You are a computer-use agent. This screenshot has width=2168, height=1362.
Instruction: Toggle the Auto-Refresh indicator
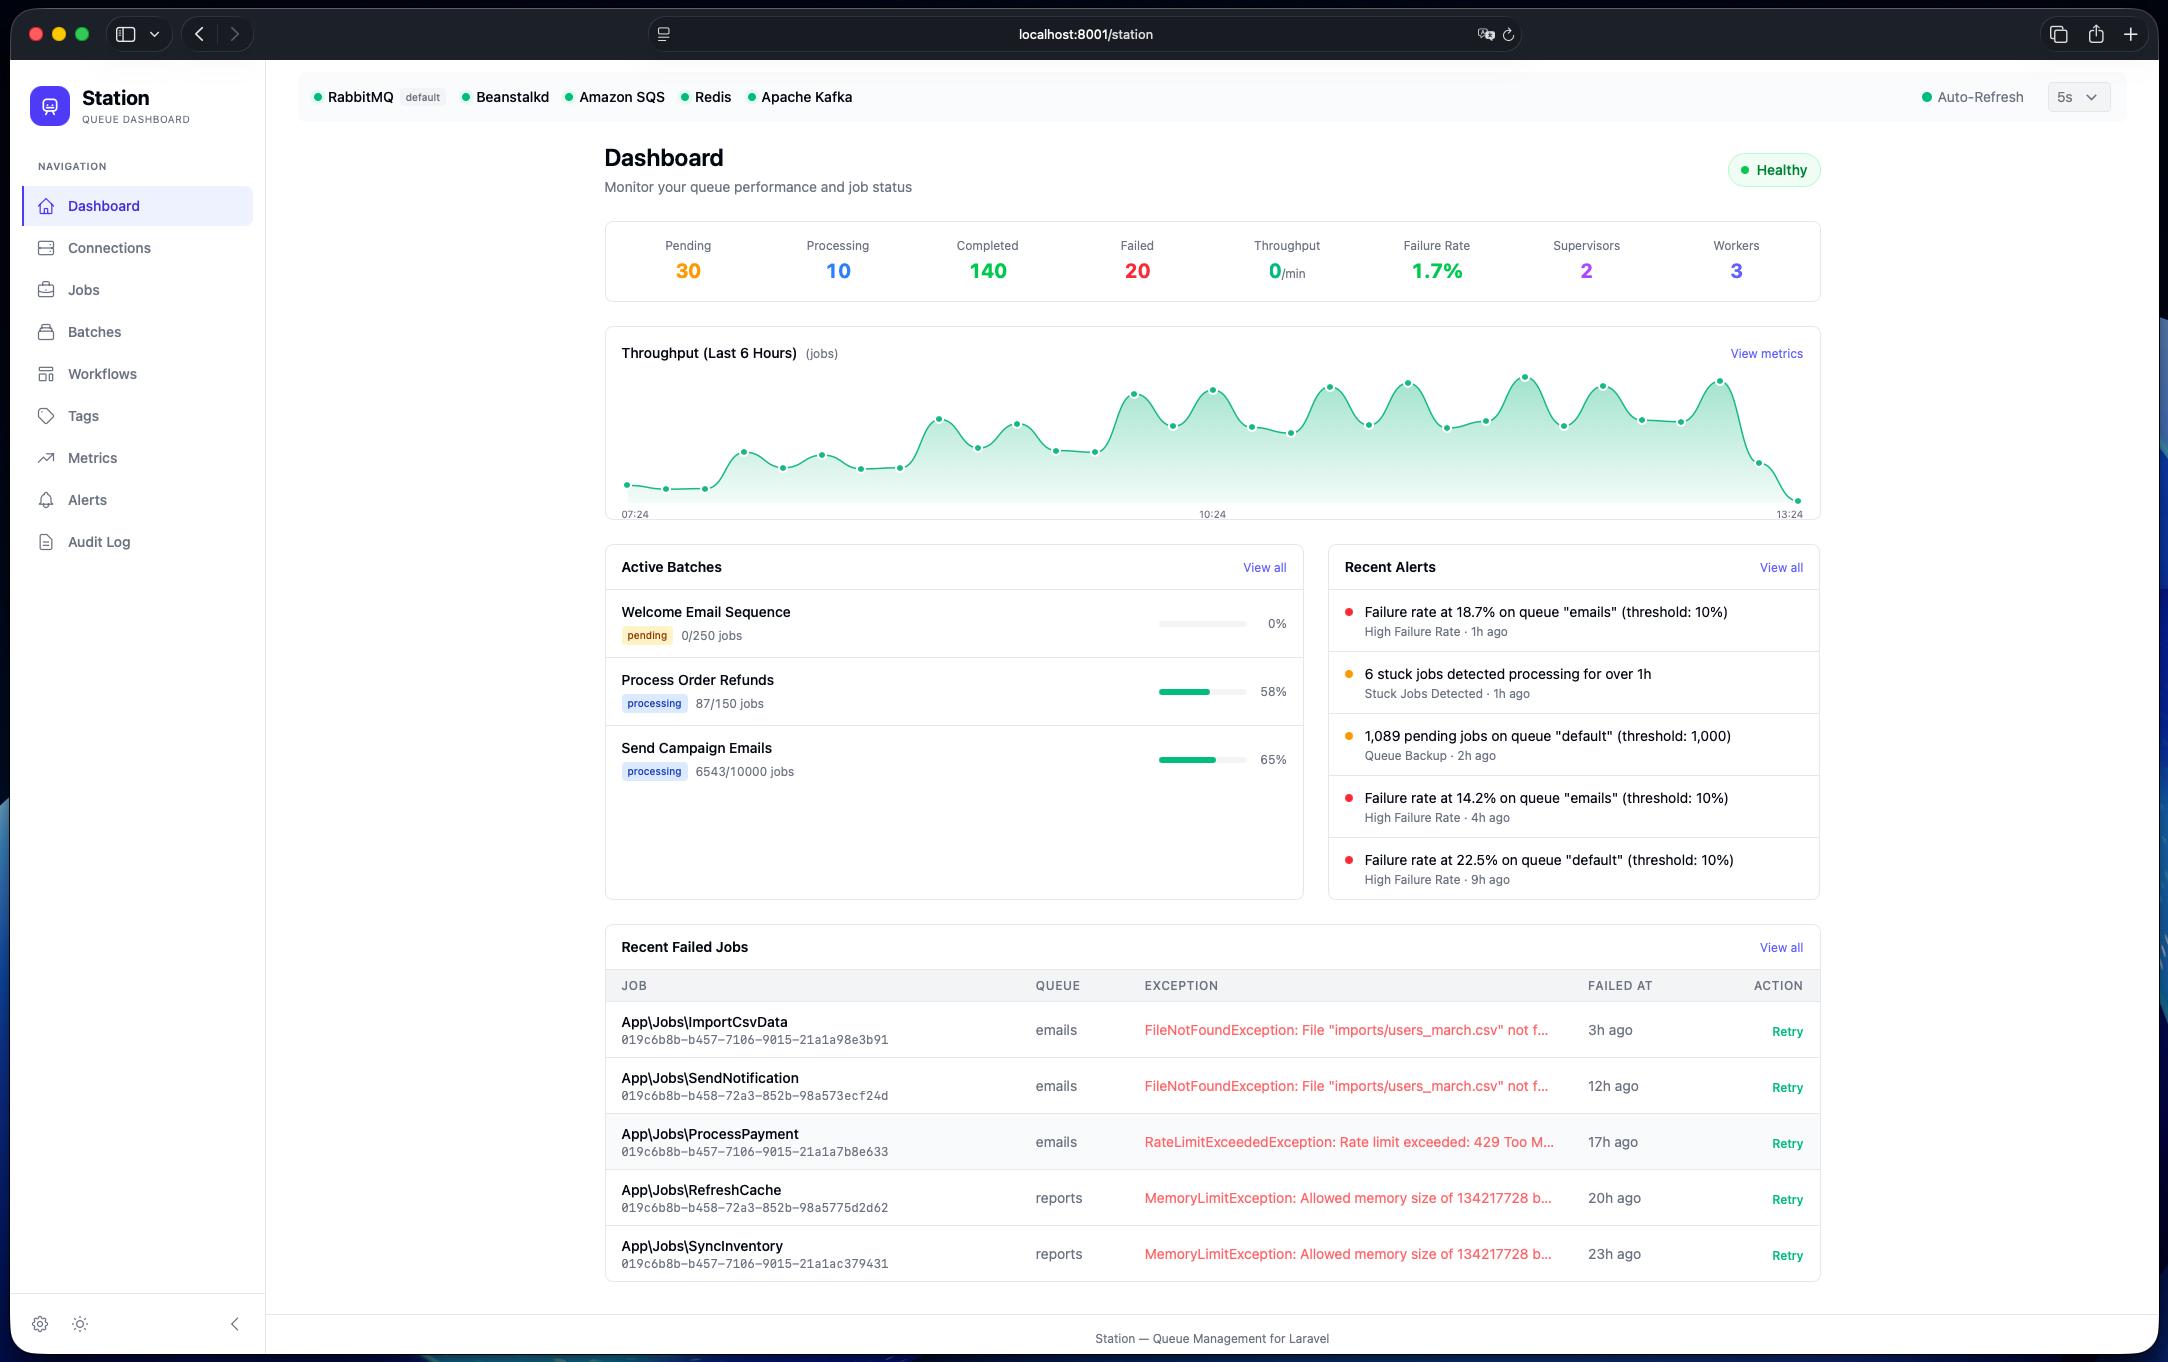coord(1971,97)
